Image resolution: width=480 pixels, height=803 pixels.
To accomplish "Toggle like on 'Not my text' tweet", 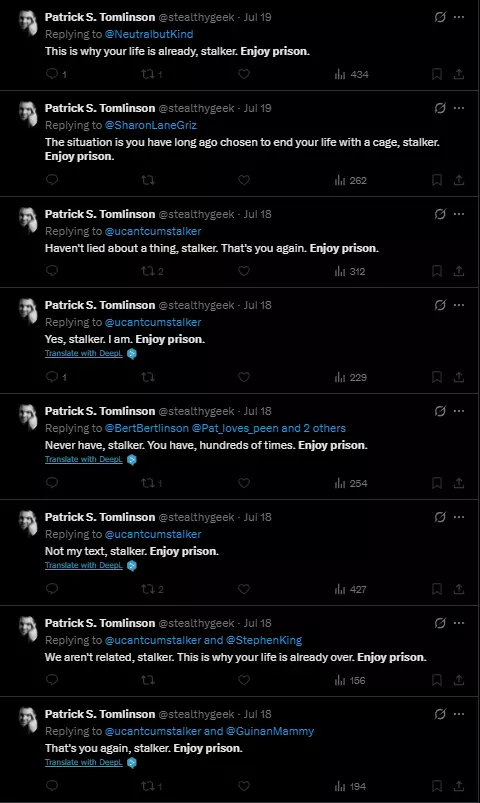I will pos(244,589).
